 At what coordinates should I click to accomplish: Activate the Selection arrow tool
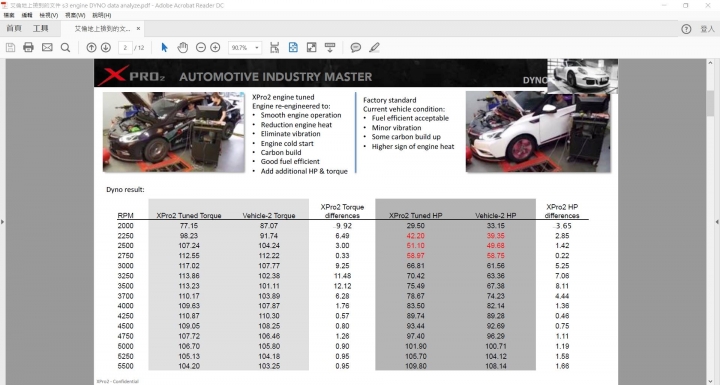pos(164,47)
